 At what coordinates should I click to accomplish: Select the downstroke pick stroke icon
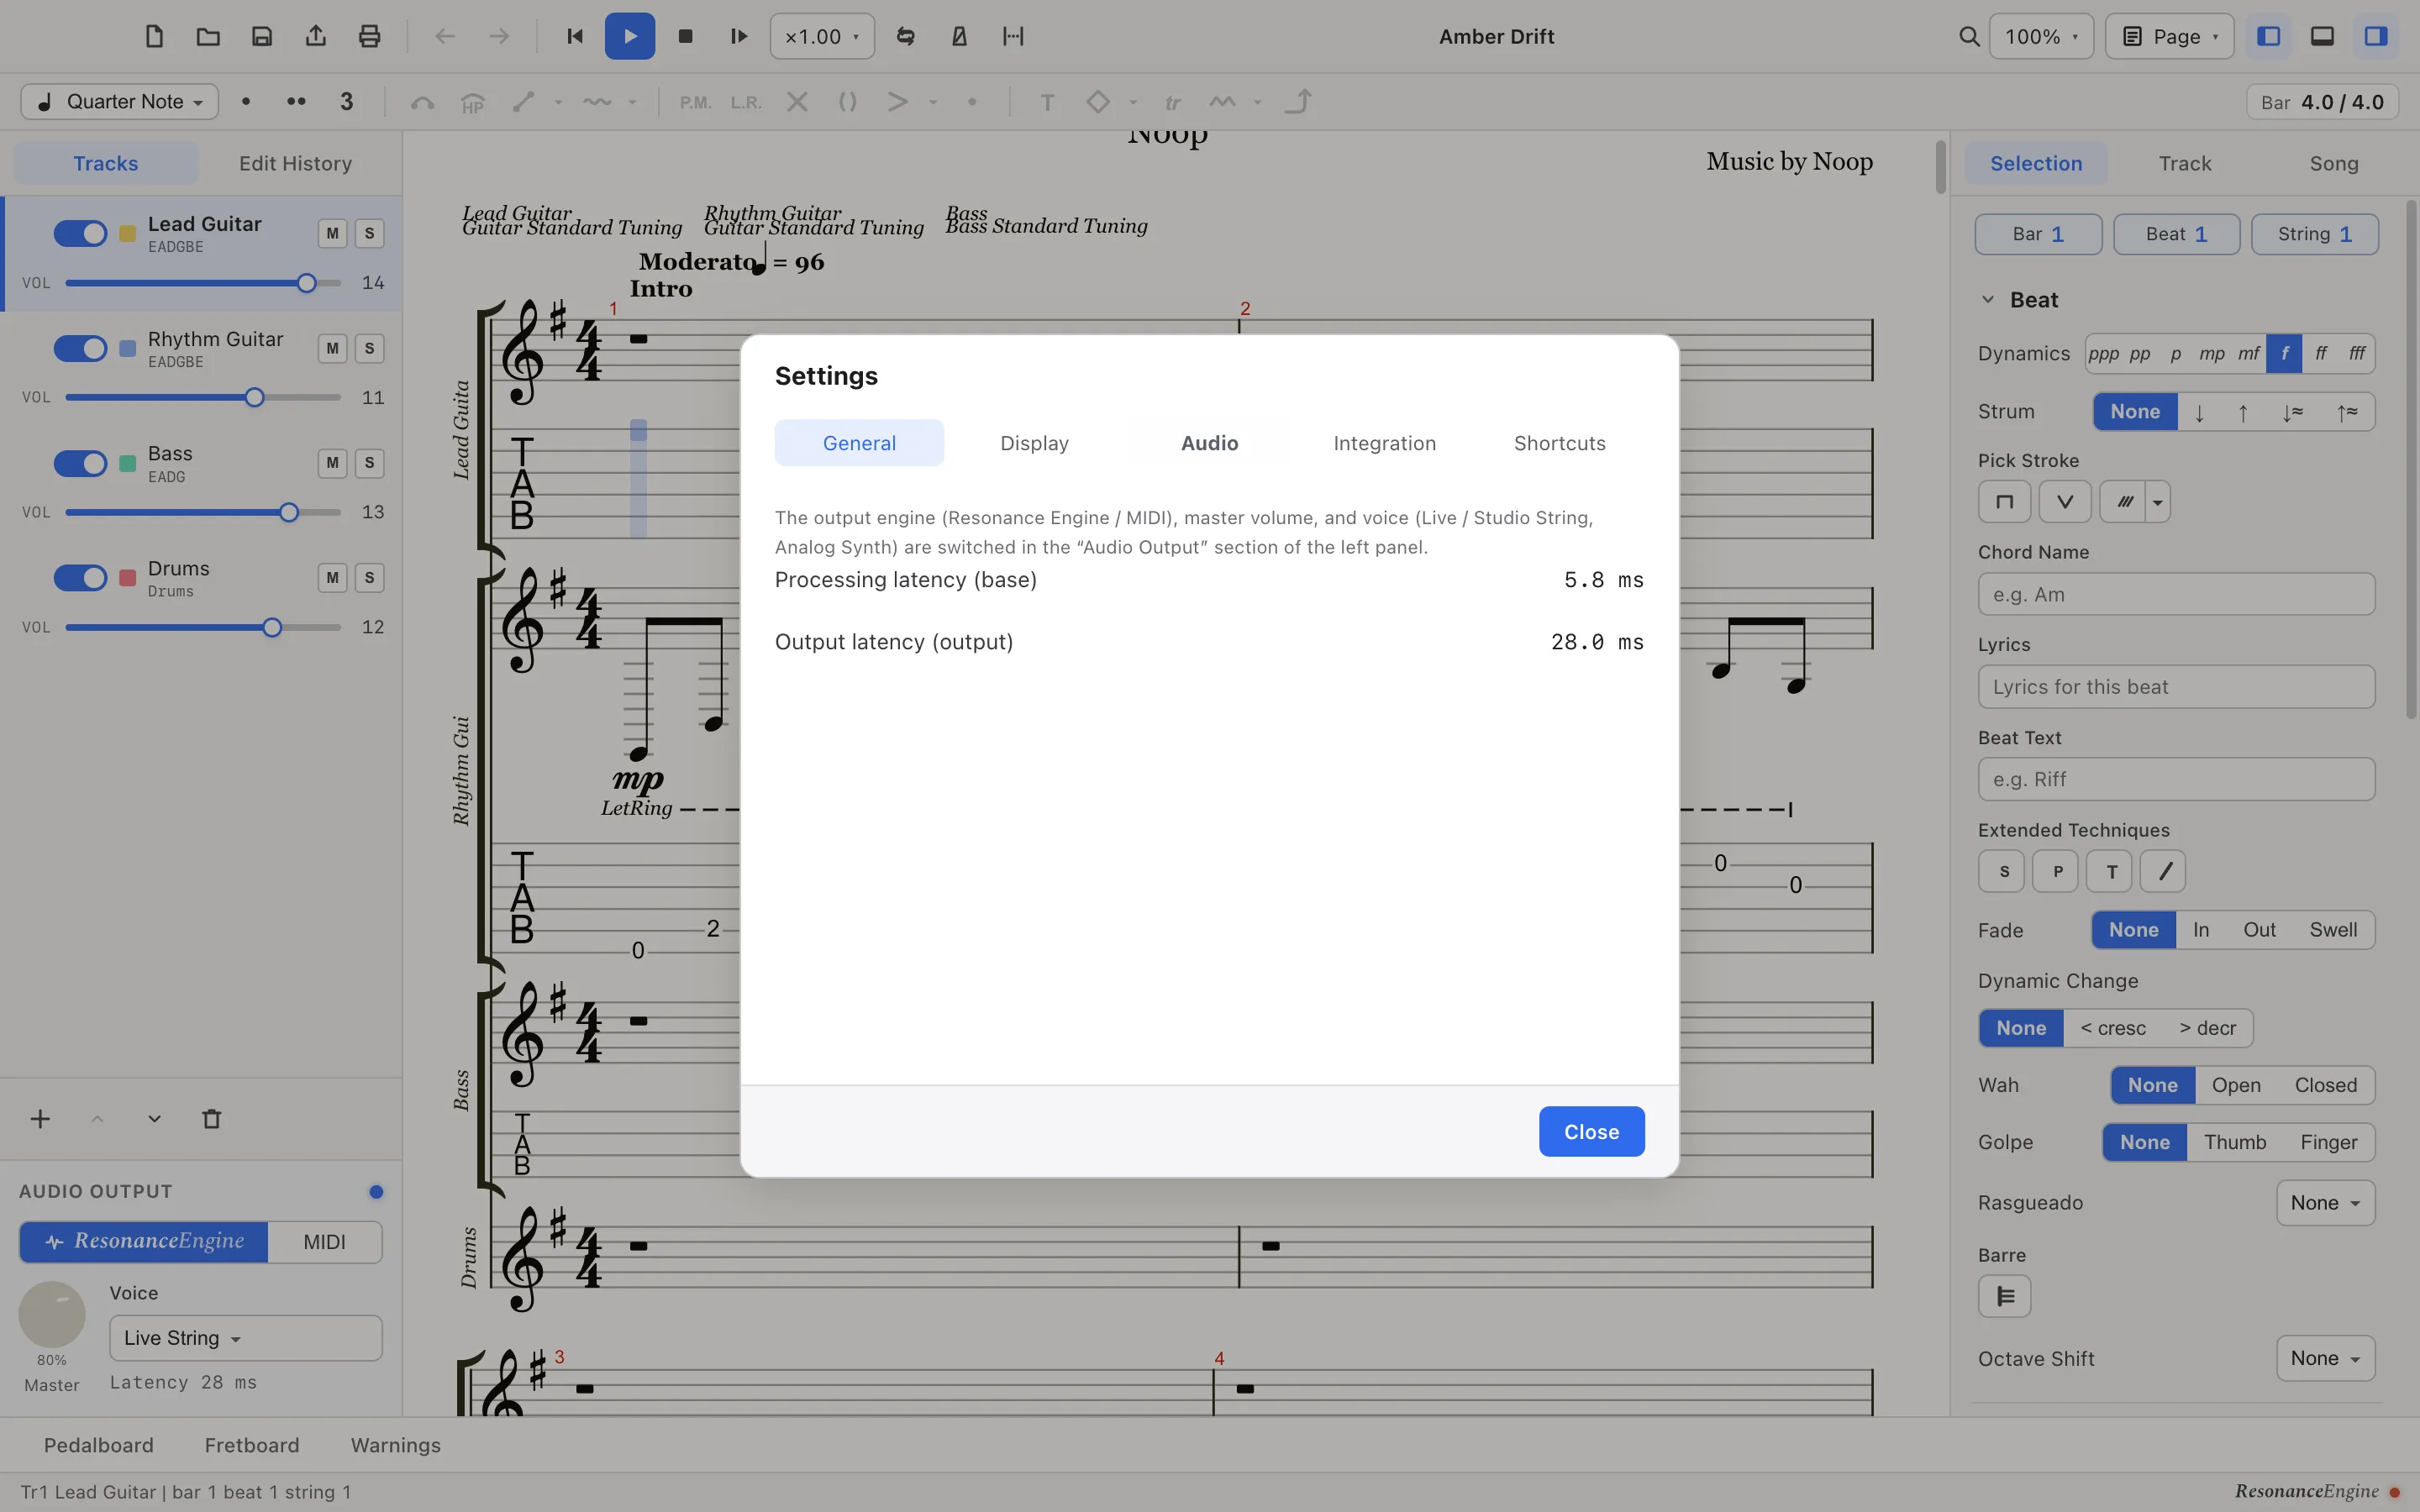click(2004, 501)
